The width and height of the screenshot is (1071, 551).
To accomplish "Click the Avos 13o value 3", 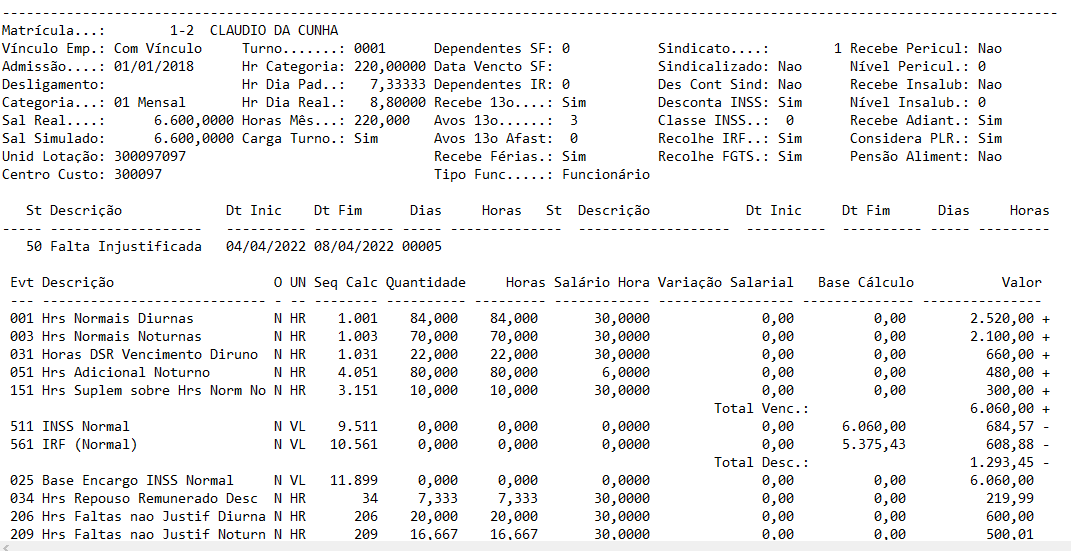I will (x=574, y=121).
